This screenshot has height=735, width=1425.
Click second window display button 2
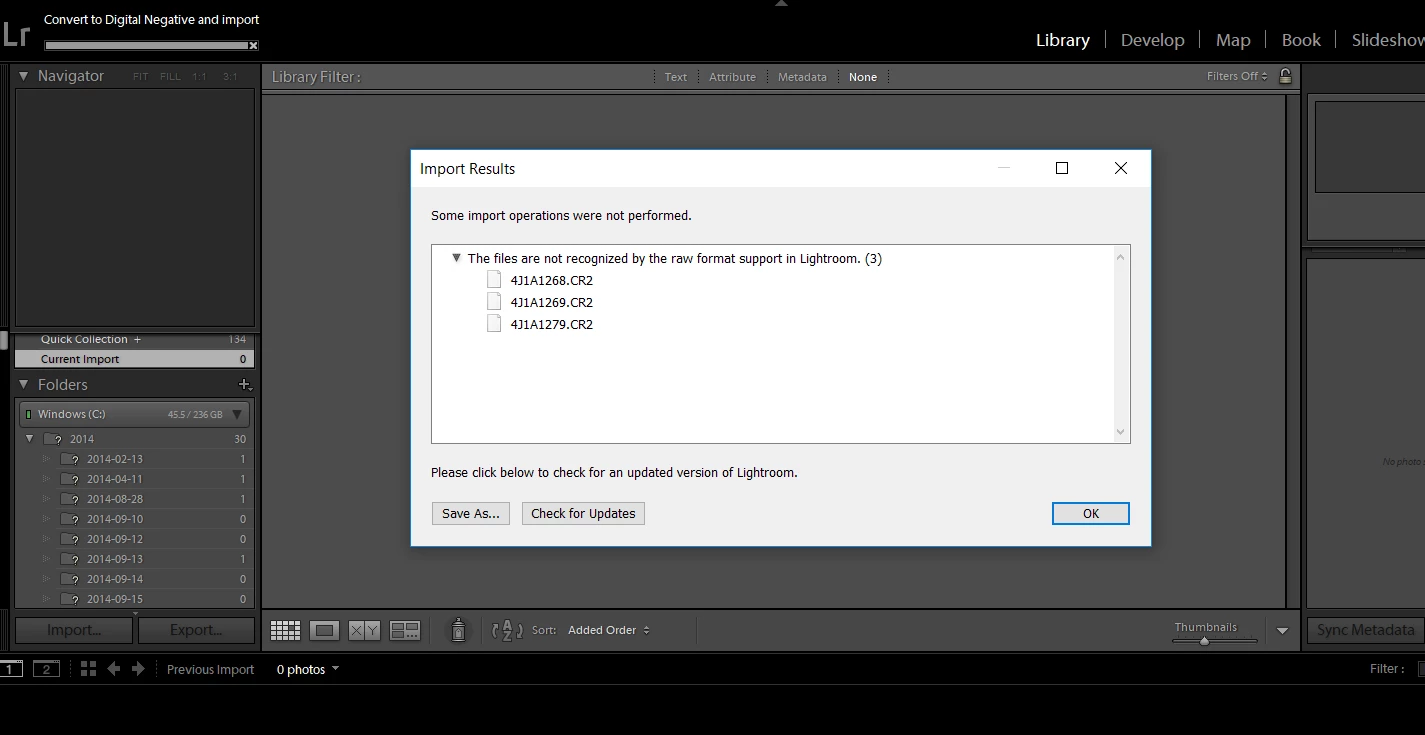pos(46,669)
